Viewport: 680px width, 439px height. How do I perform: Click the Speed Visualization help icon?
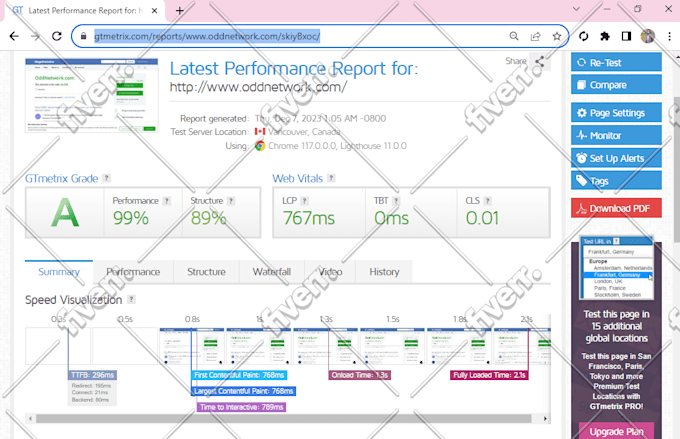coord(131,299)
